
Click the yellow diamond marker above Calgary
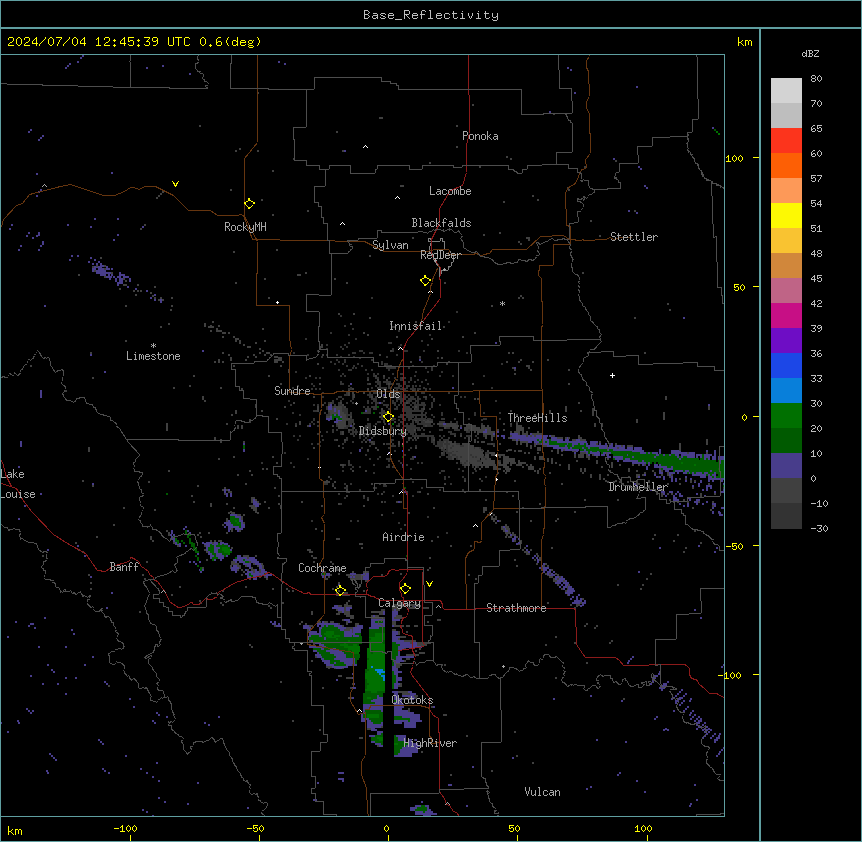pos(405,589)
